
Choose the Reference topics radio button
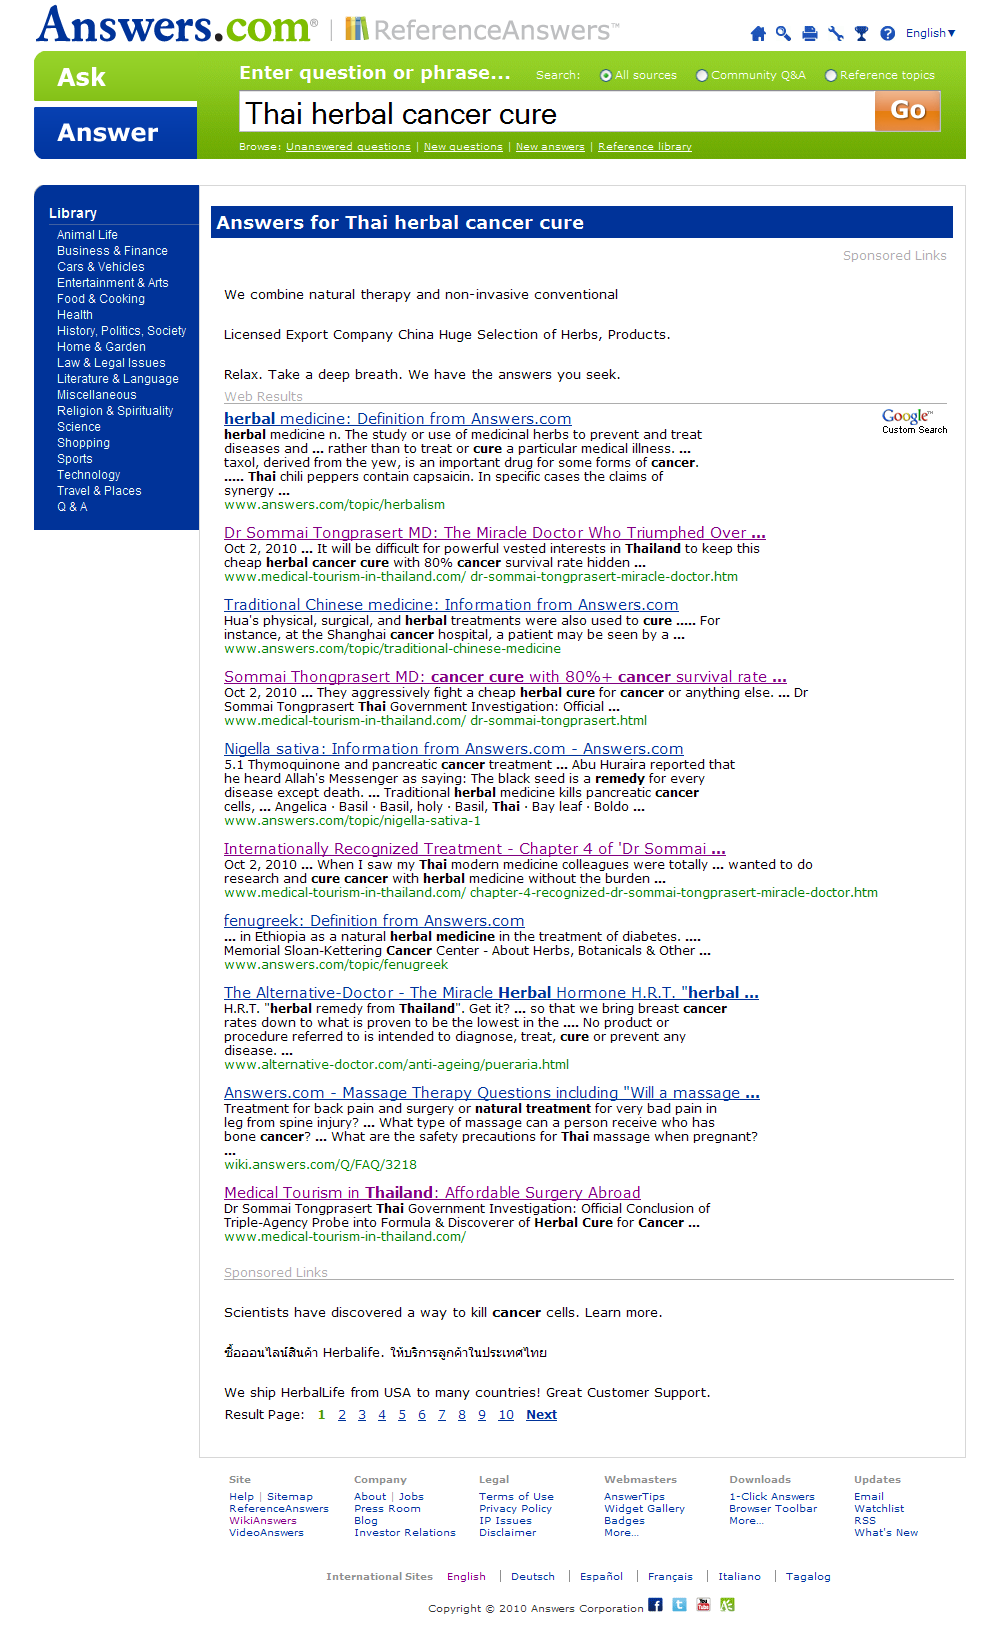coord(830,76)
